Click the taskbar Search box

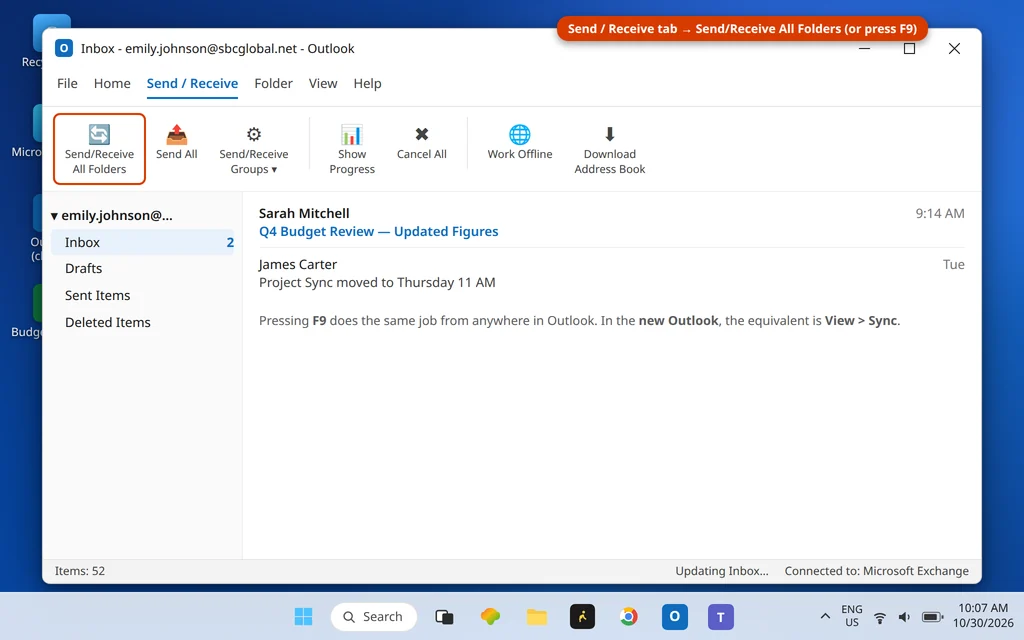coord(374,616)
